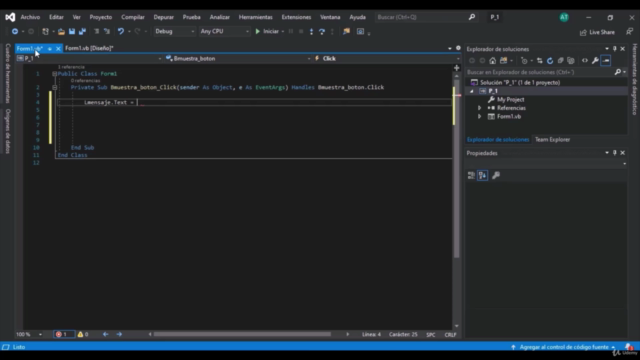Open the P_1 project scope dropdown

tap(89, 58)
